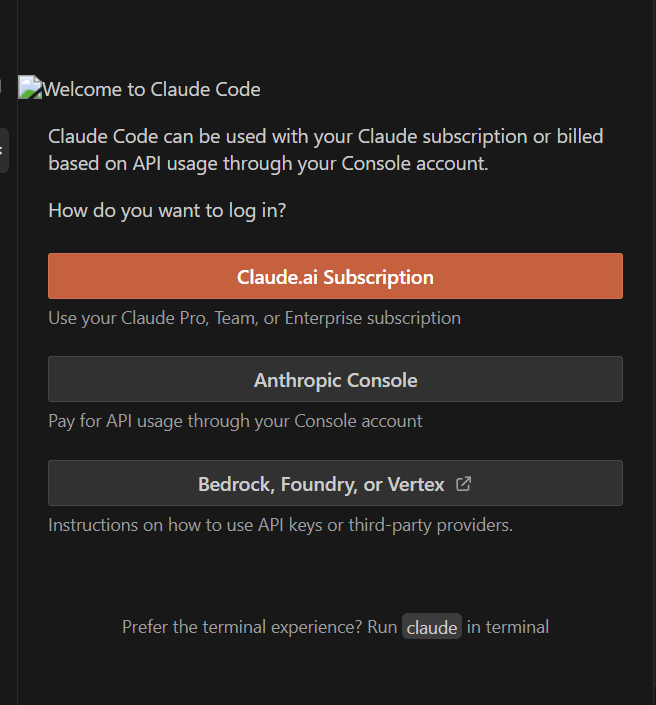
Task: Click the broken Welcome image icon
Action: pos(30,89)
